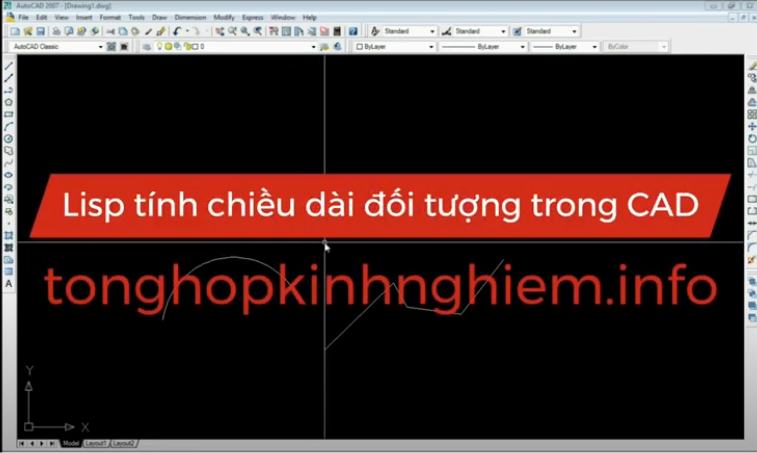Open the DesignCenter icon
The image size is (757, 453).
[286, 31]
